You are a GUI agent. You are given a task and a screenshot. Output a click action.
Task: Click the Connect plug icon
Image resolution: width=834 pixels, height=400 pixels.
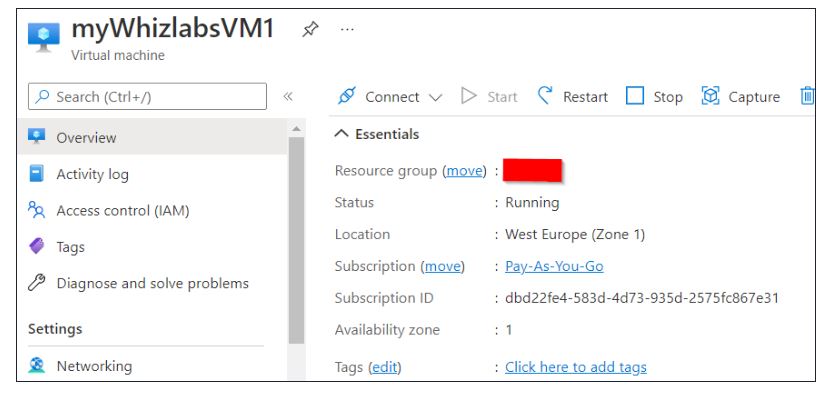347,96
